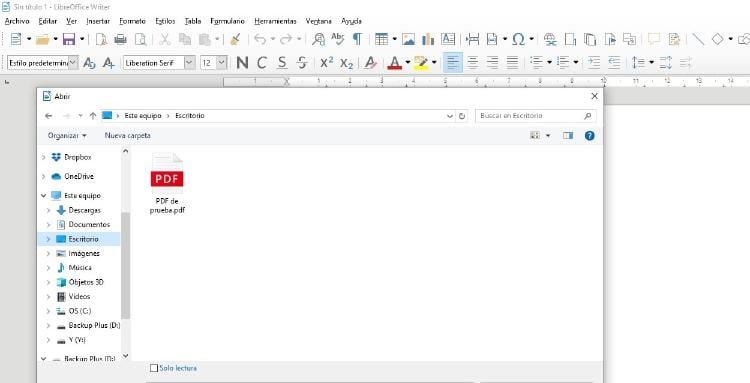Click the Paste clipboard icon
This screenshot has width=750, height=383.
205,39
